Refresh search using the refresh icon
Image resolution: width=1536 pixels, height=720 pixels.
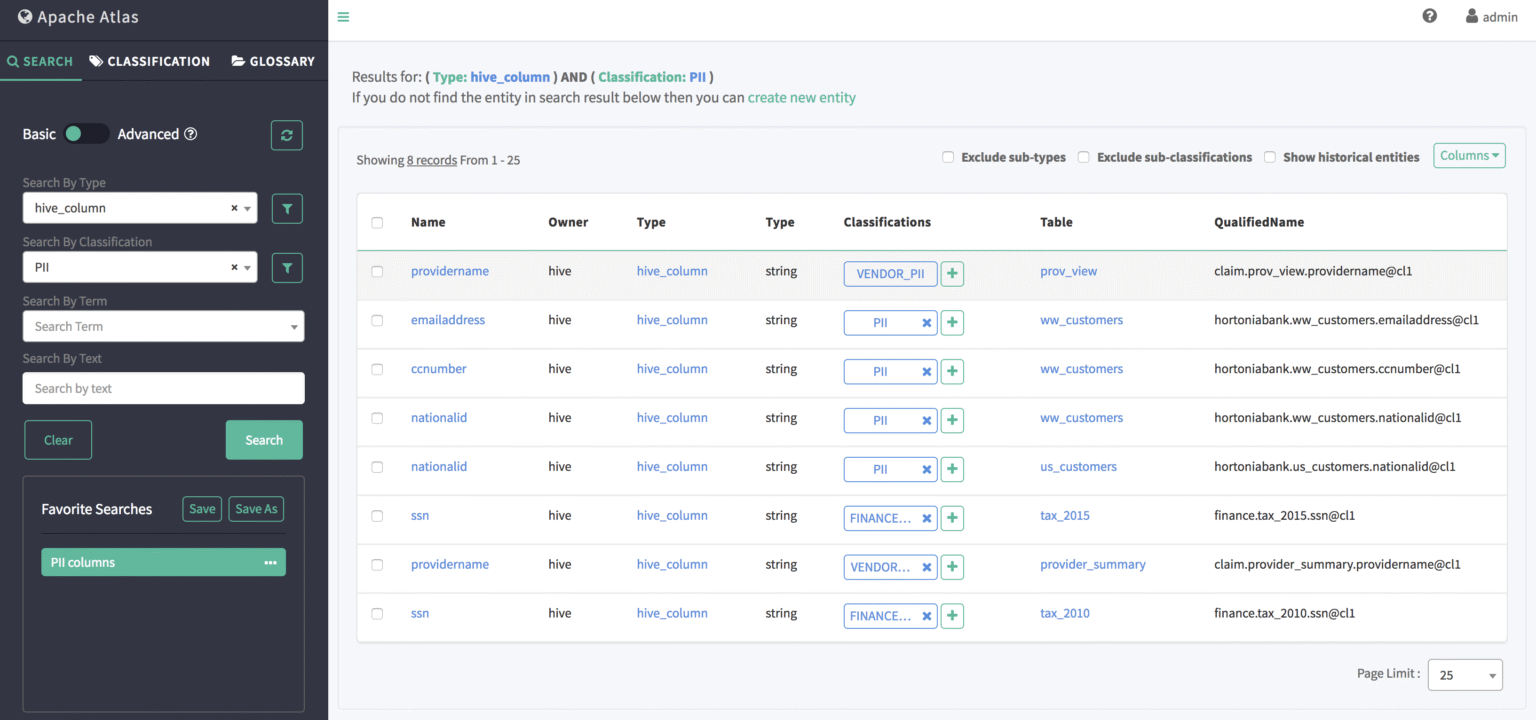(x=287, y=134)
